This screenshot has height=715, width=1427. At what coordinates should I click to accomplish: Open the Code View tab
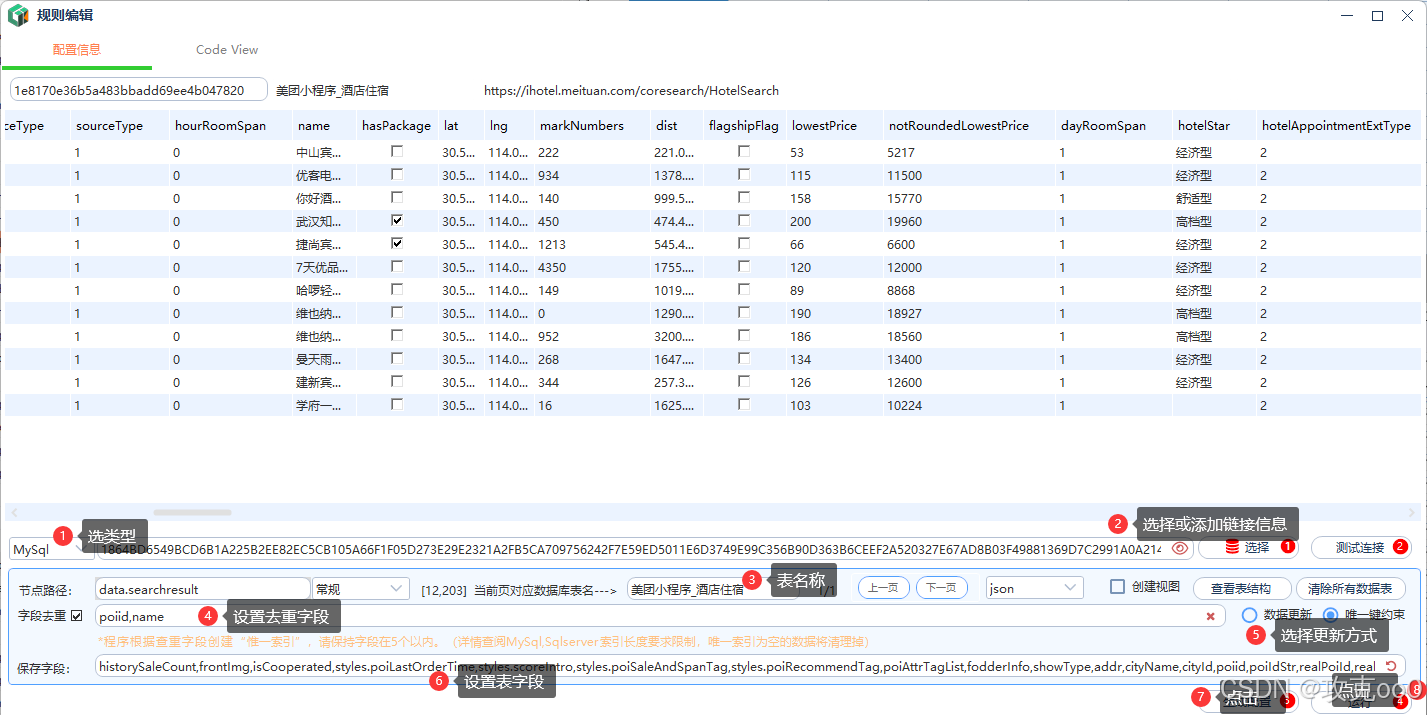(227, 49)
